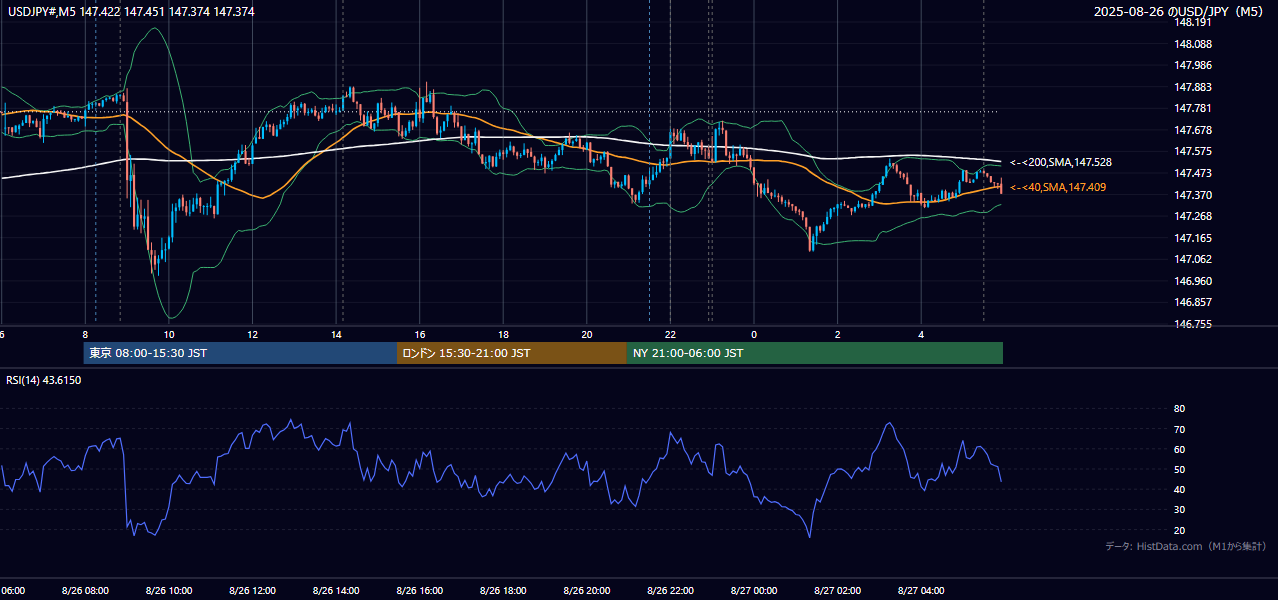Click the 8/27 00:00 bottom date label
The image size is (1278, 600).
click(754, 591)
